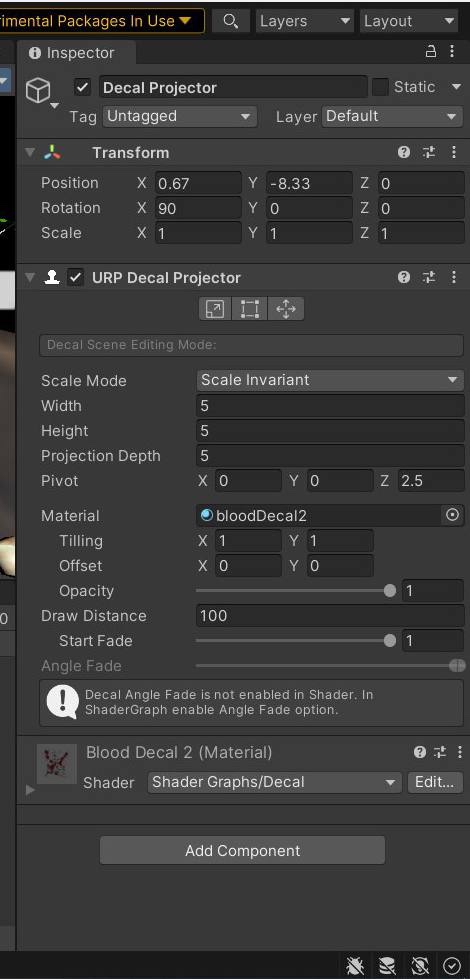Open the Transform component help icon
Viewport: 470px width, 979px height.
click(x=404, y=152)
